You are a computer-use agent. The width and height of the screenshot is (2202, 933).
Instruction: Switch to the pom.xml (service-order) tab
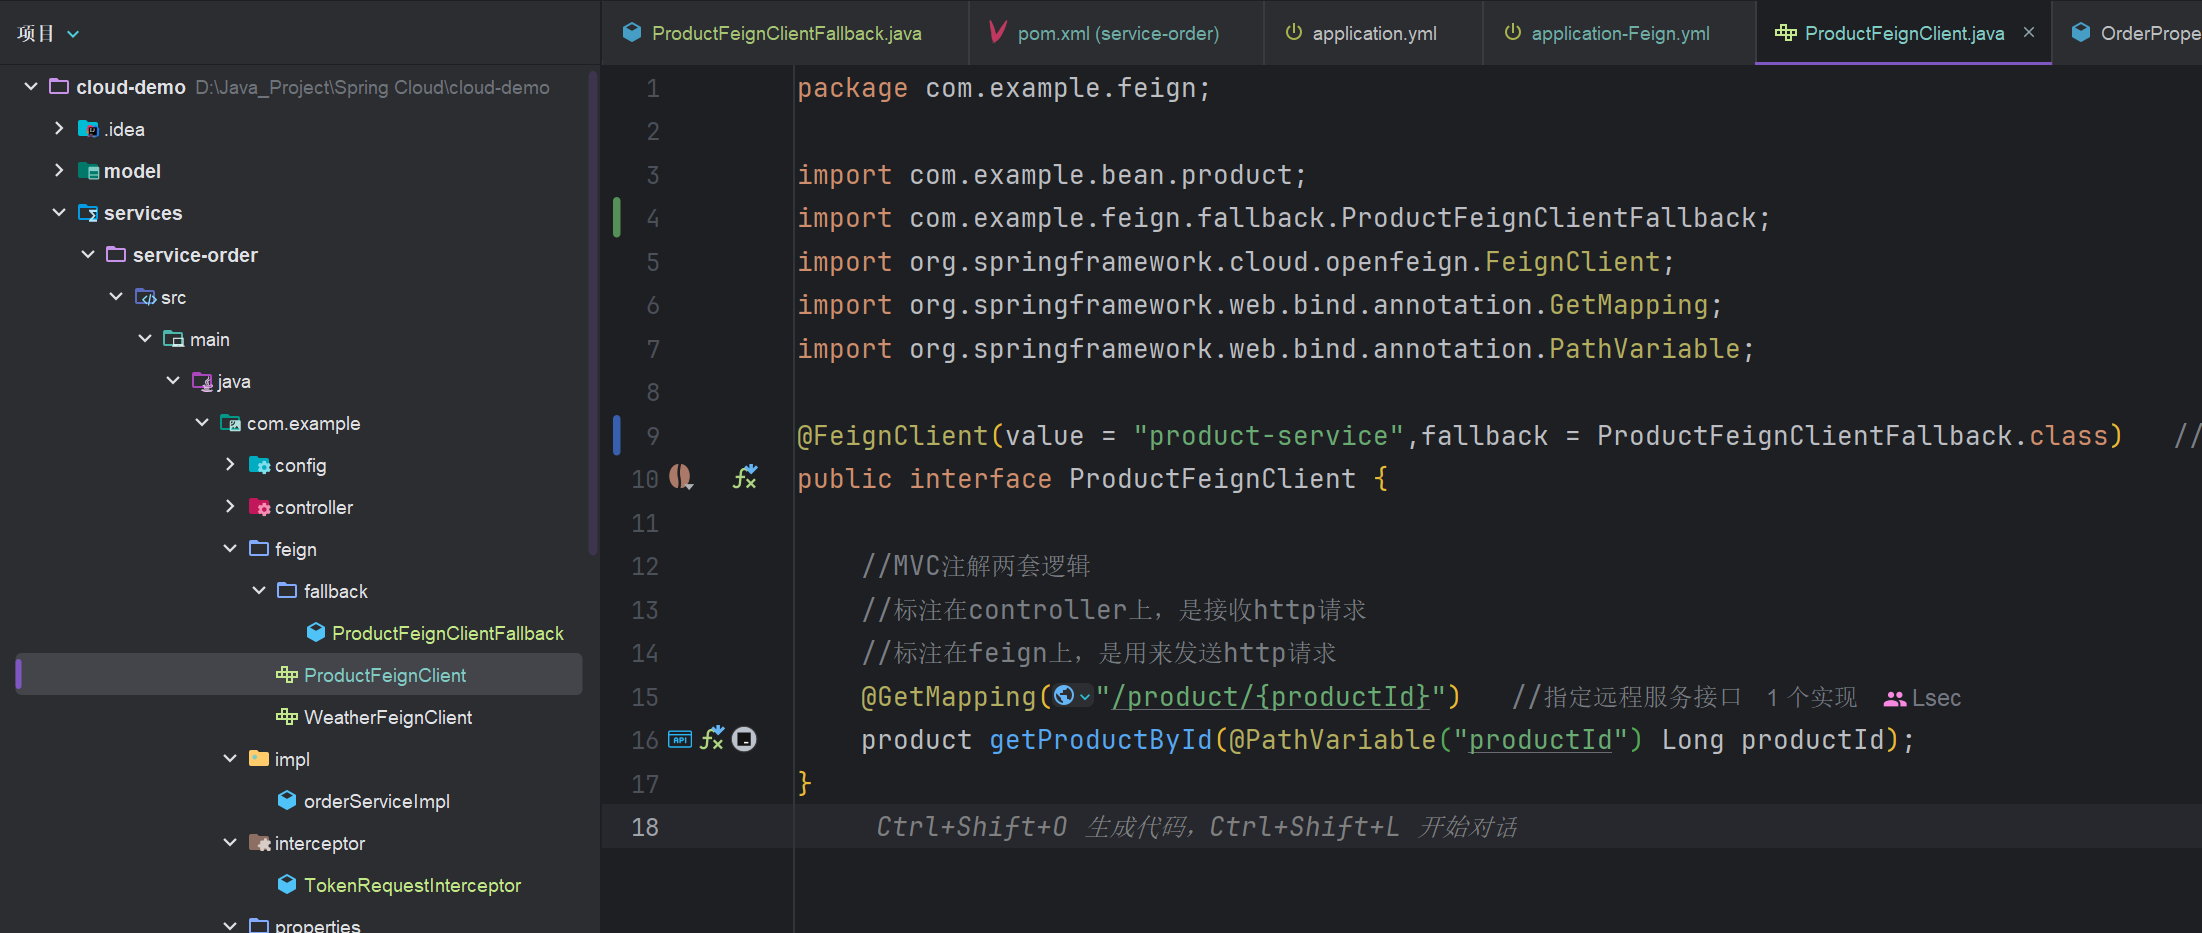pyautogui.click(x=1117, y=34)
